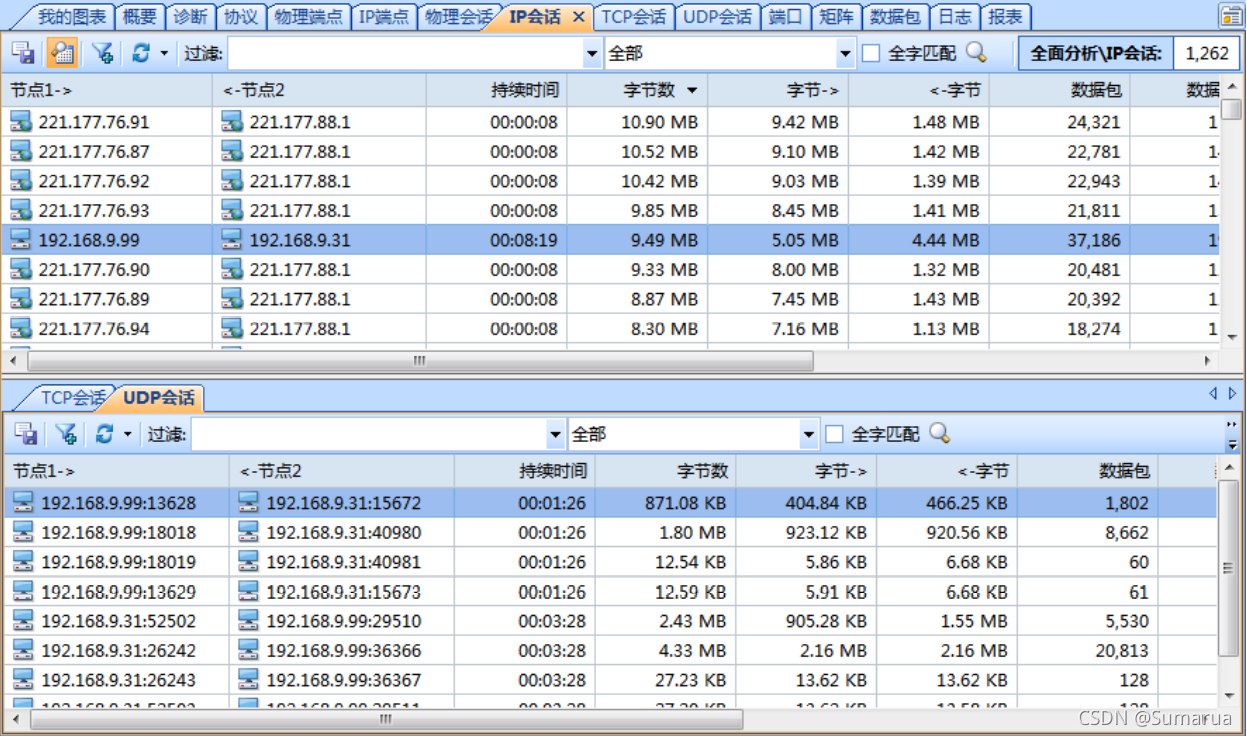Click the host icon for 221.177.76.93
This screenshot has height=736, width=1247.
(x=21, y=210)
